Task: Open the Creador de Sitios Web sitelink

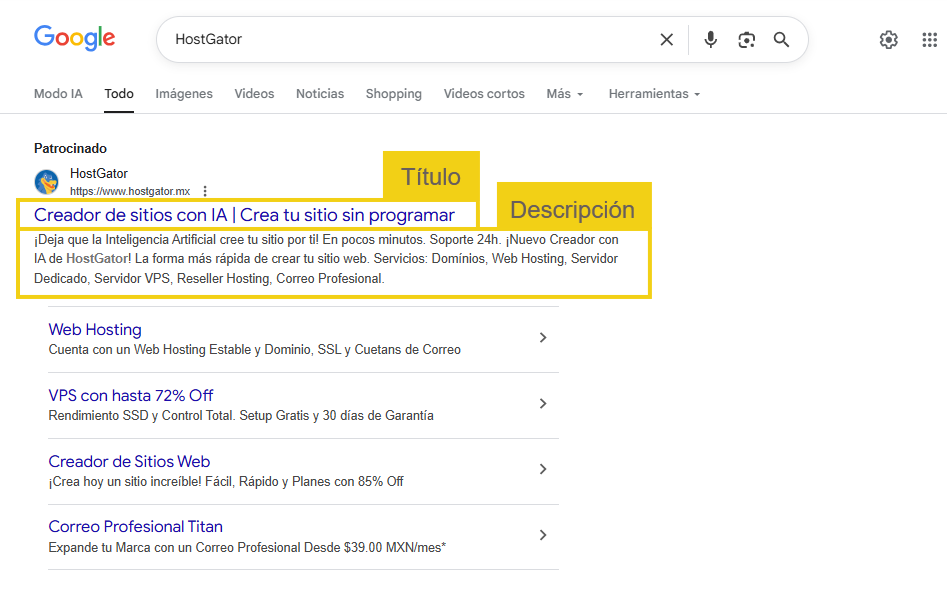Action: coord(129,461)
